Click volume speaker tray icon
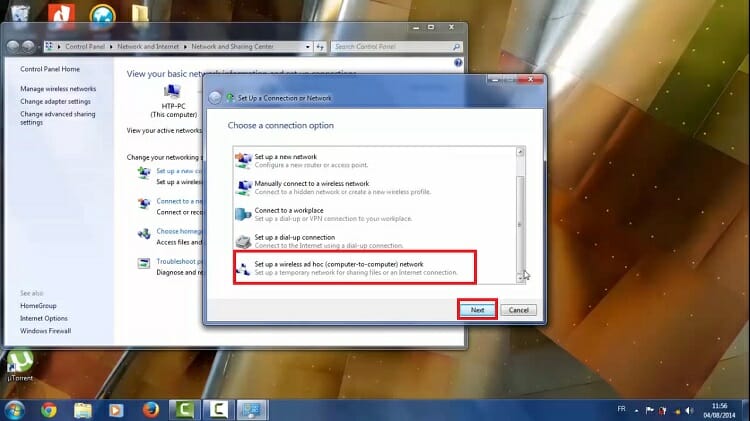This screenshot has height=421, width=750. click(689, 410)
